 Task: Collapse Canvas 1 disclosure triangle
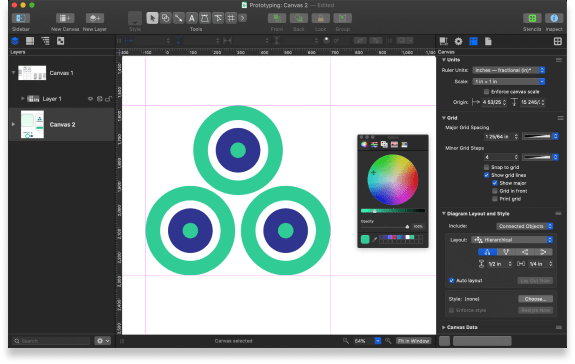click(x=14, y=73)
